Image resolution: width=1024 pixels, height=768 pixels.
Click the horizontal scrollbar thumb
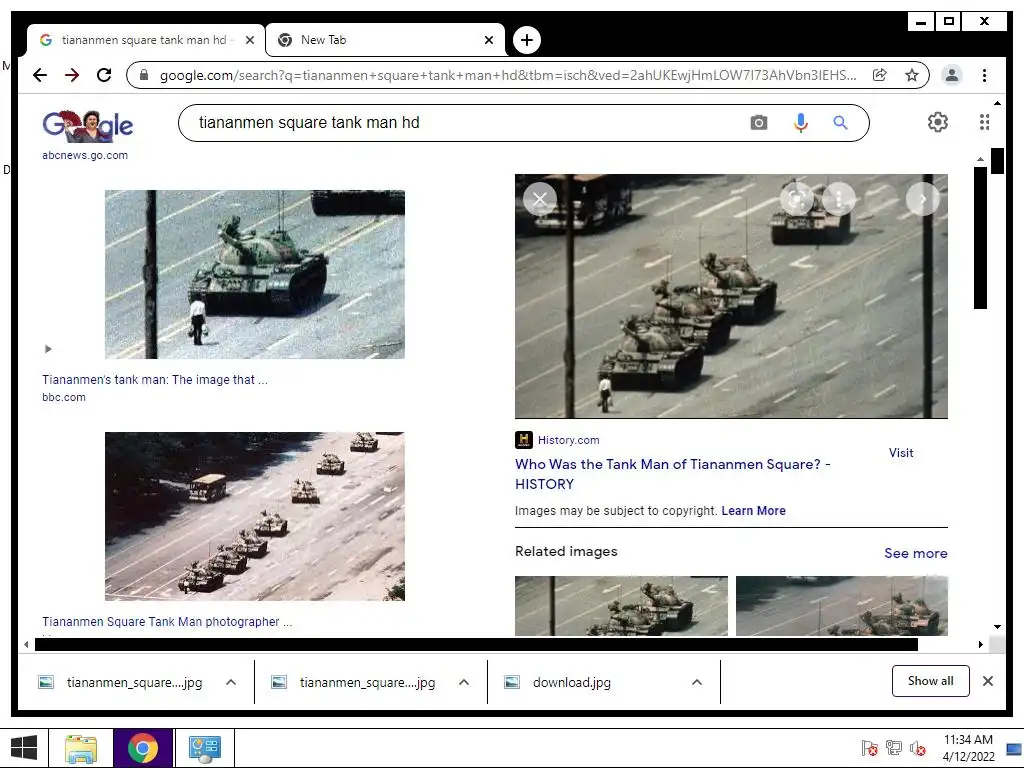point(476,645)
